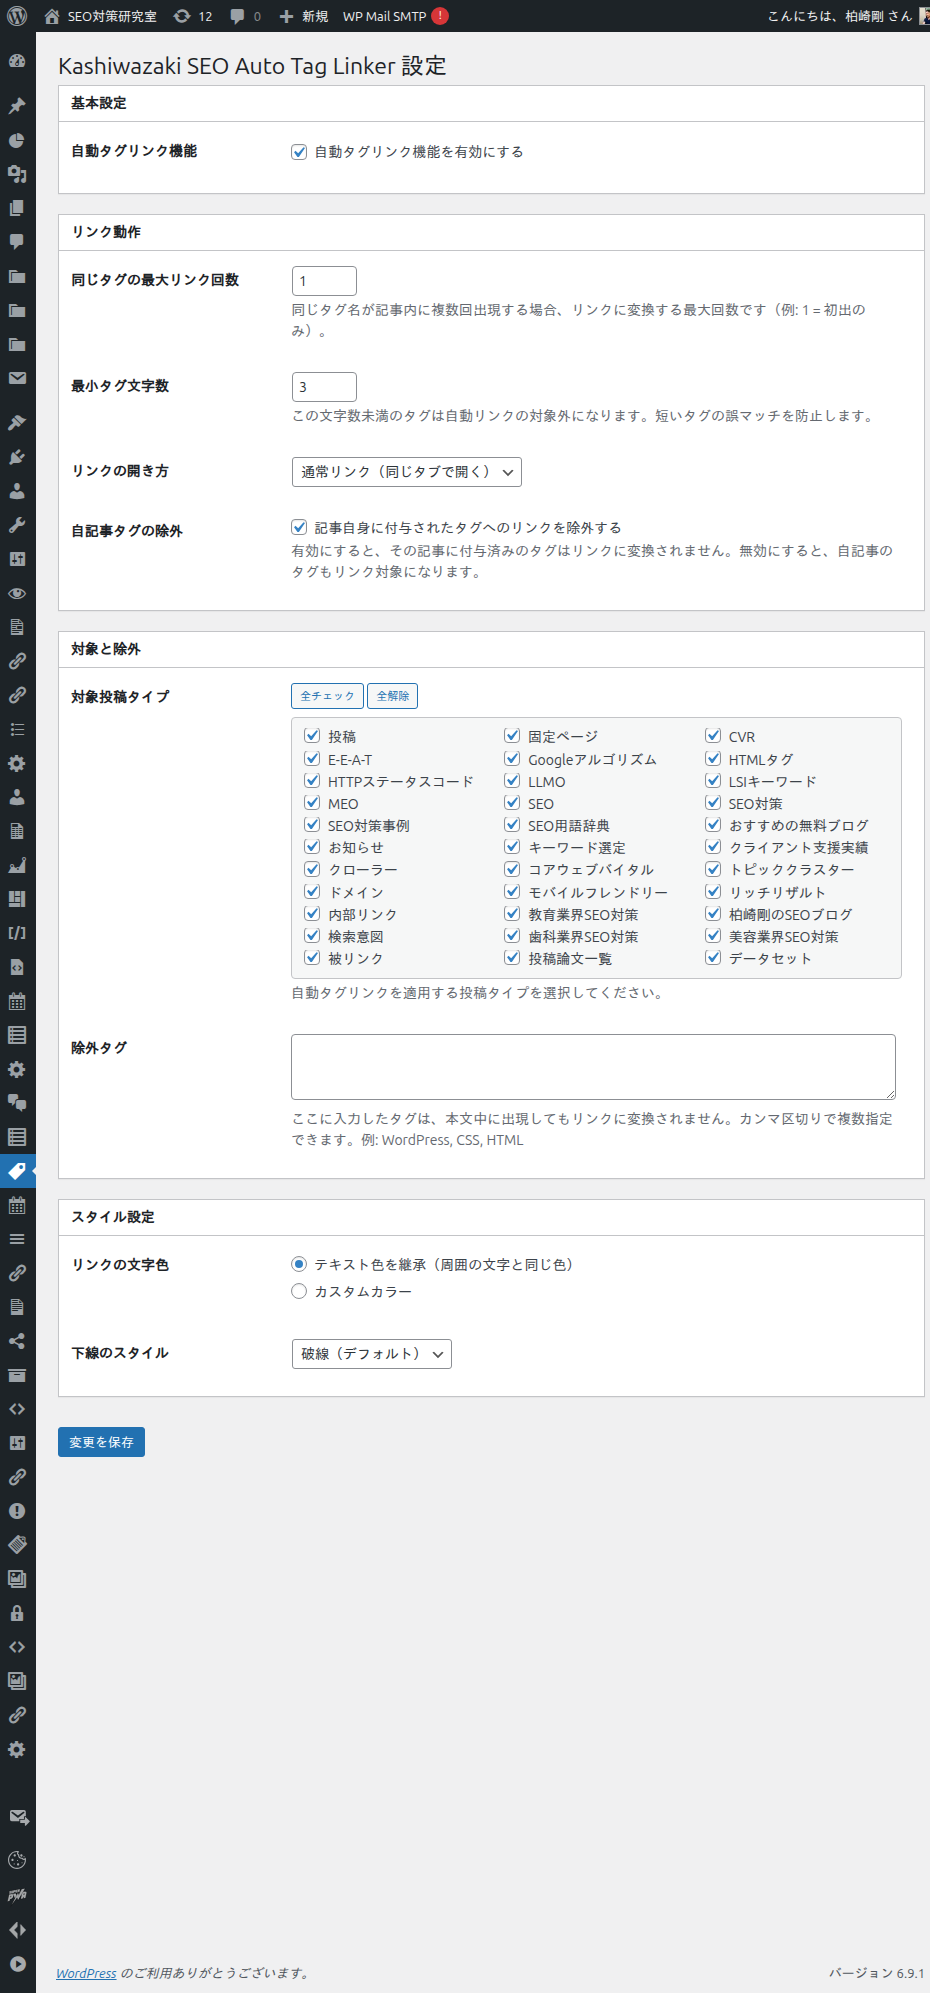The height and width of the screenshot is (1993, 930).
Task: Select カスタムカラー radio button
Action: pos(299,1291)
